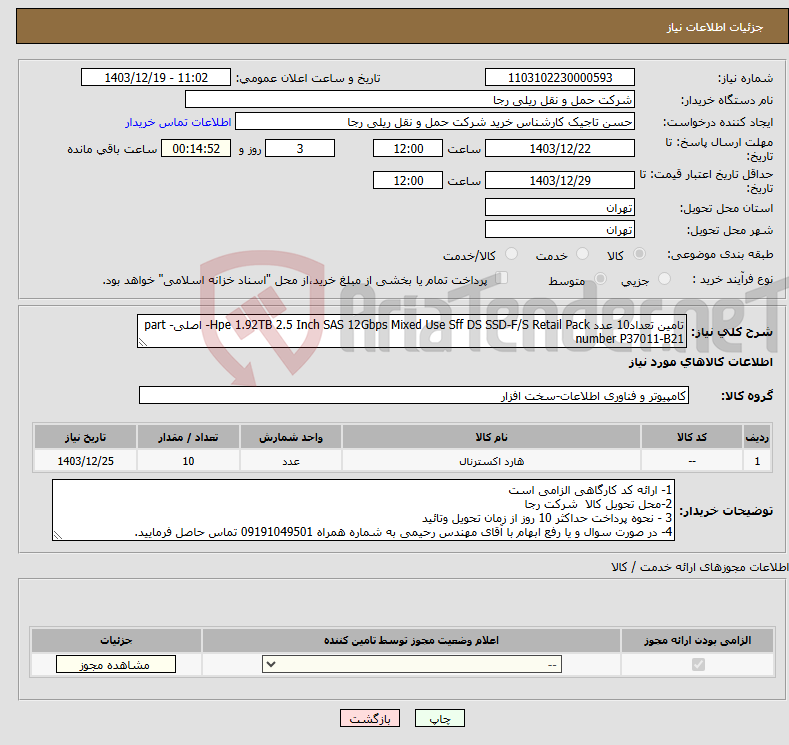Click the چاپ print button
This screenshot has width=789, height=745.
click(439, 718)
